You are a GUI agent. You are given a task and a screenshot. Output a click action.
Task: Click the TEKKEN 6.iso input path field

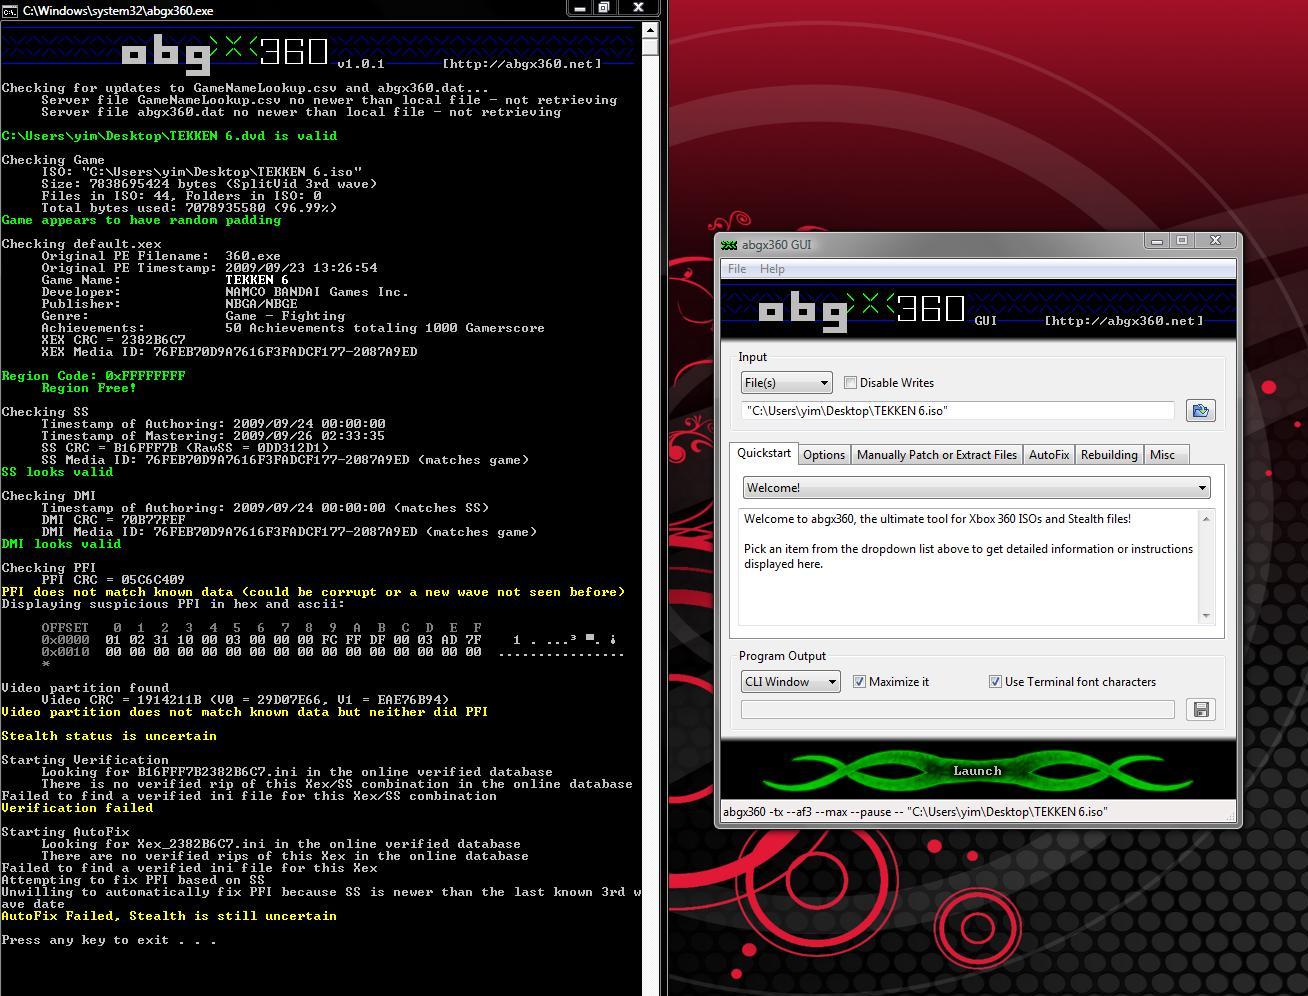(x=957, y=411)
